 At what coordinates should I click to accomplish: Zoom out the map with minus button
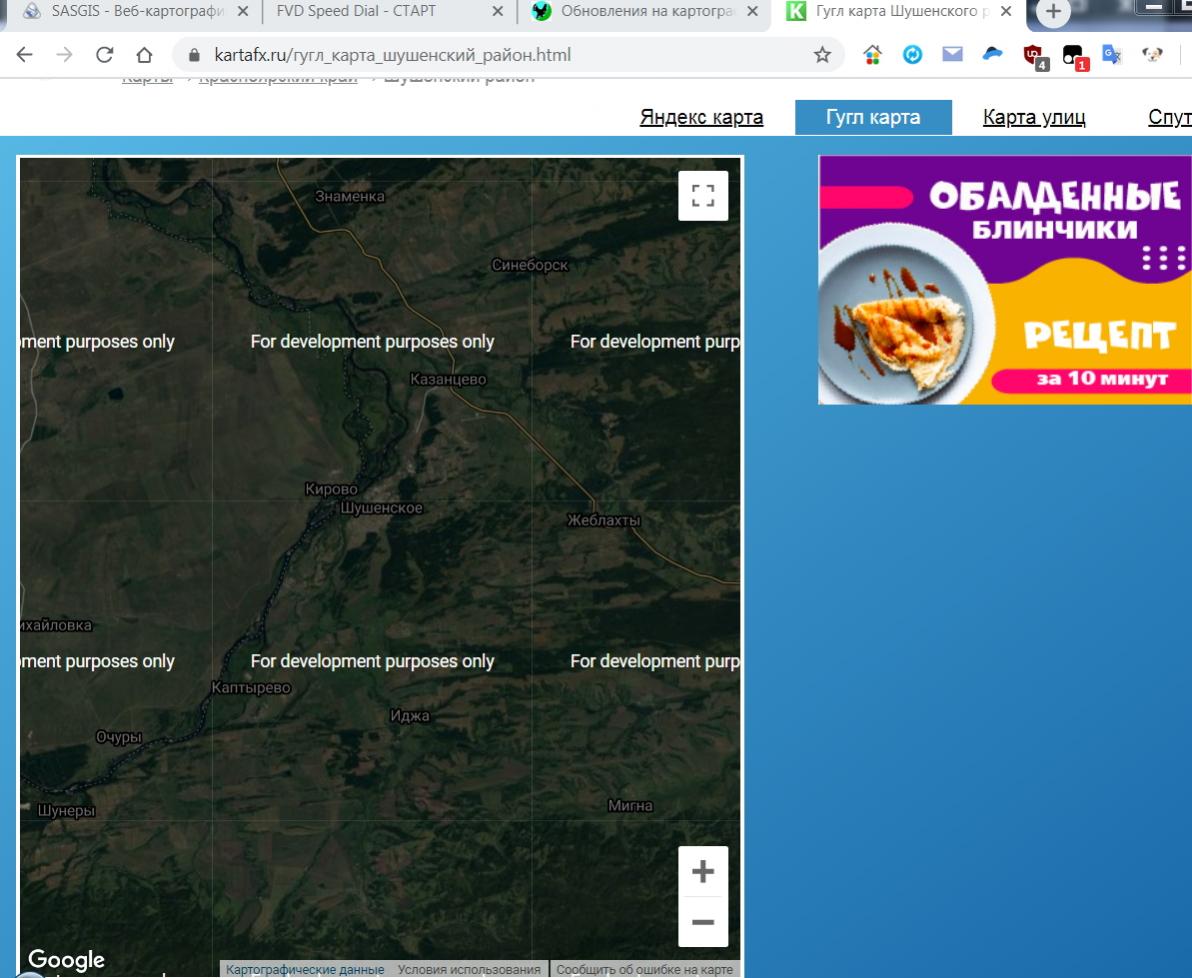pyautogui.click(x=703, y=922)
